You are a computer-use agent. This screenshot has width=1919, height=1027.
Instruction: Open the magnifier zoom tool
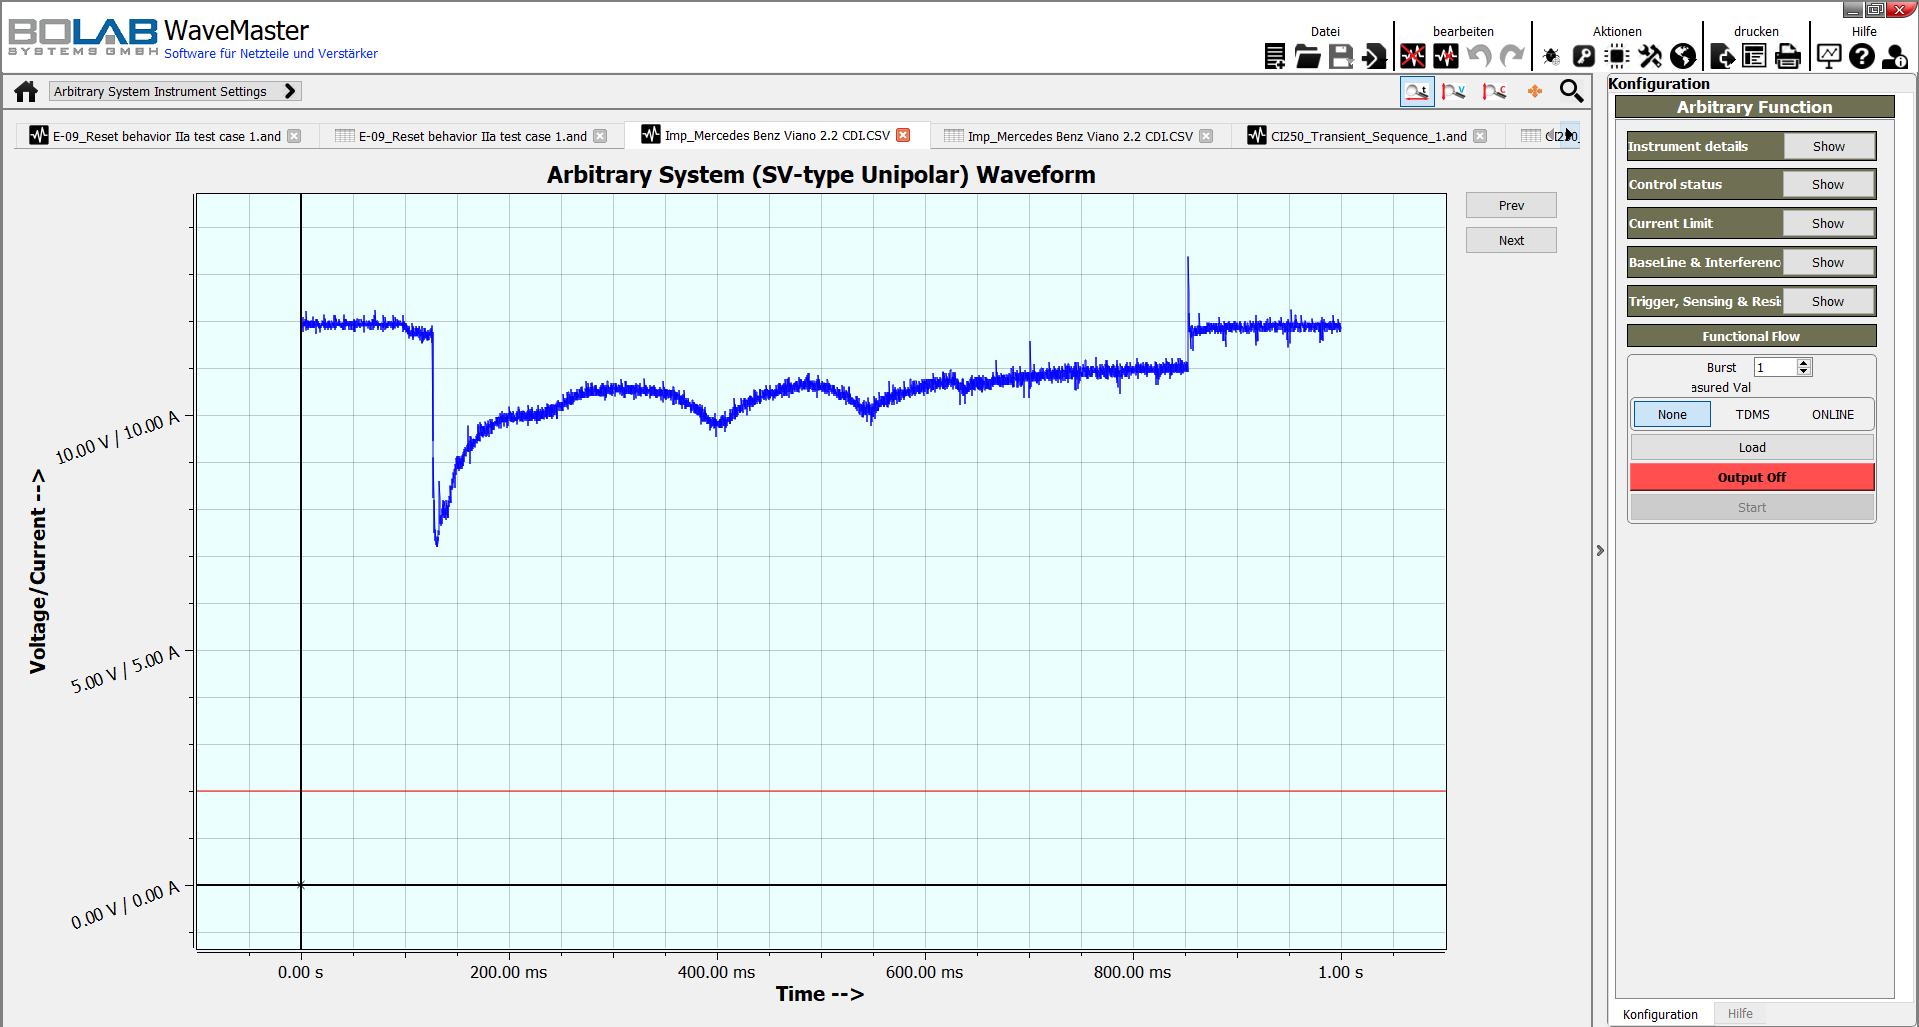point(1571,91)
